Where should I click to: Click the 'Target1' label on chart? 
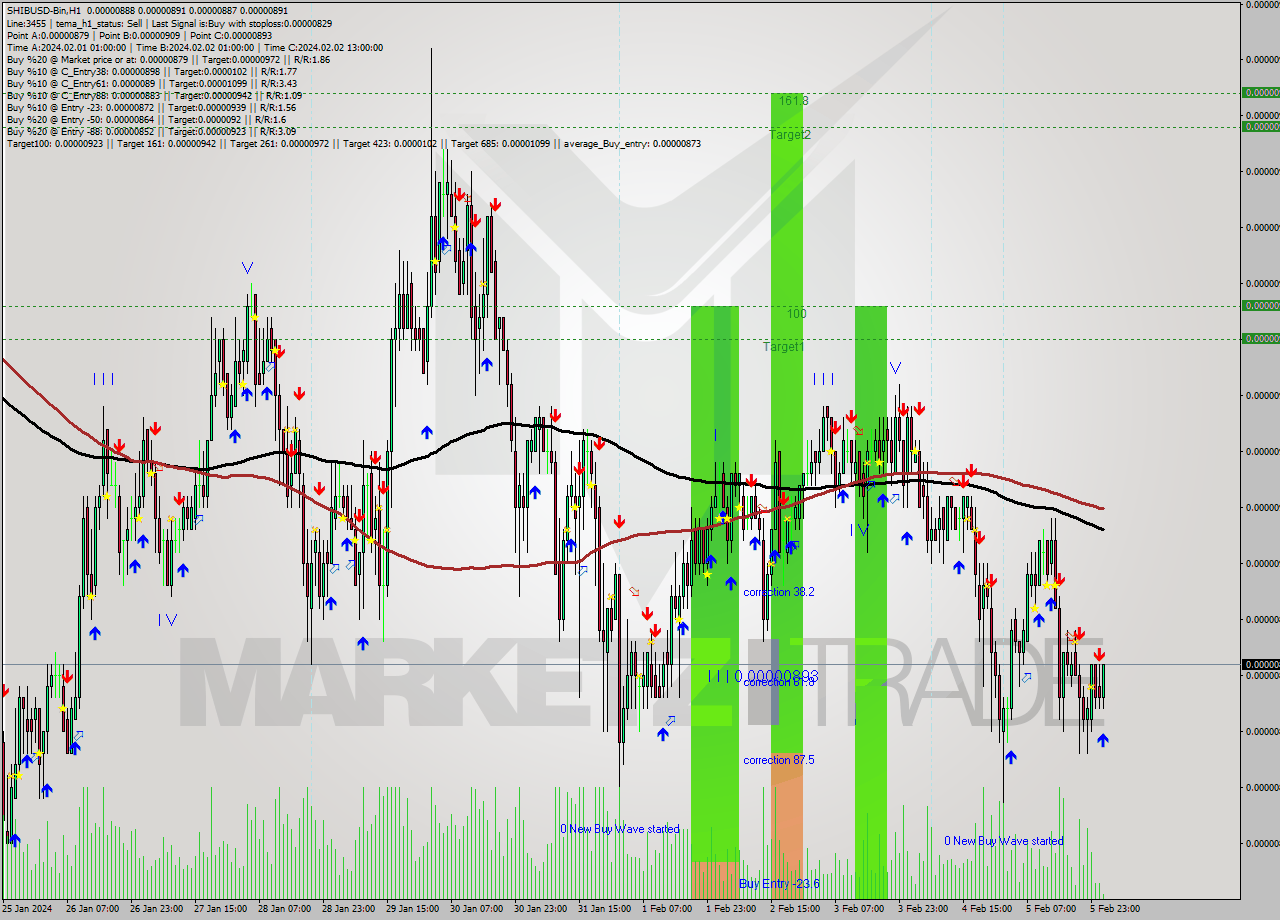pyautogui.click(x=783, y=346)
